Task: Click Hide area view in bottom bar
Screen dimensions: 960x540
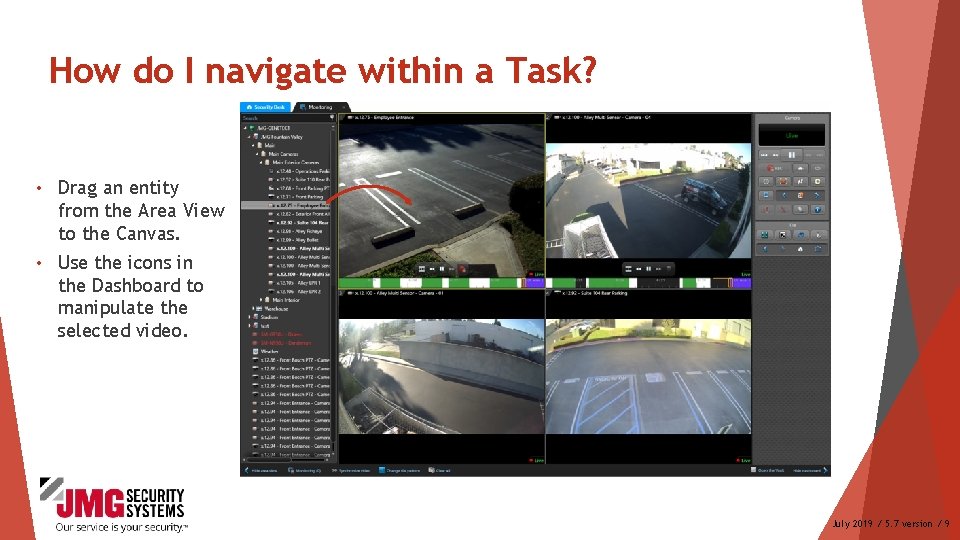Action: click(261, 470)
